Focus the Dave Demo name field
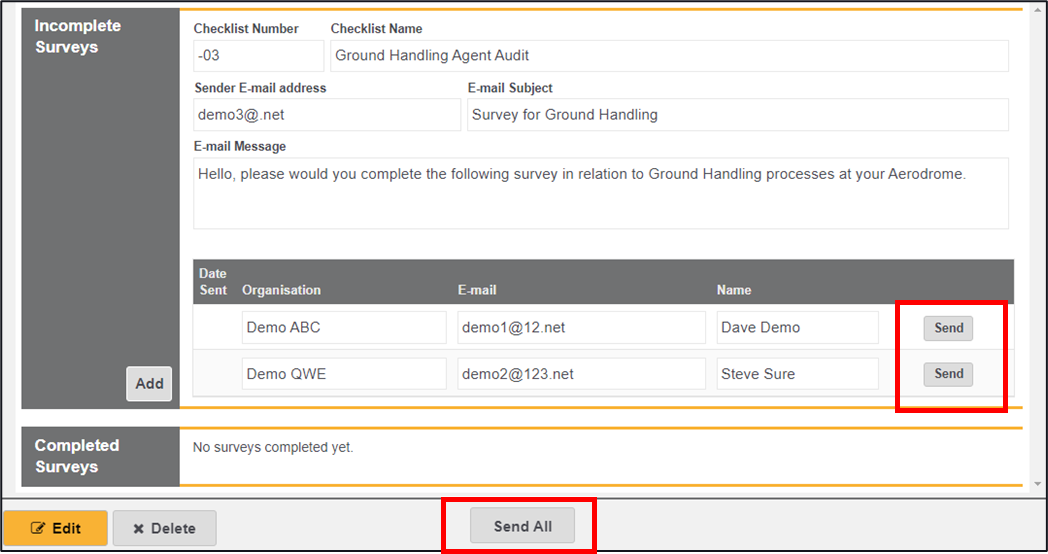 tap(797, 328)
